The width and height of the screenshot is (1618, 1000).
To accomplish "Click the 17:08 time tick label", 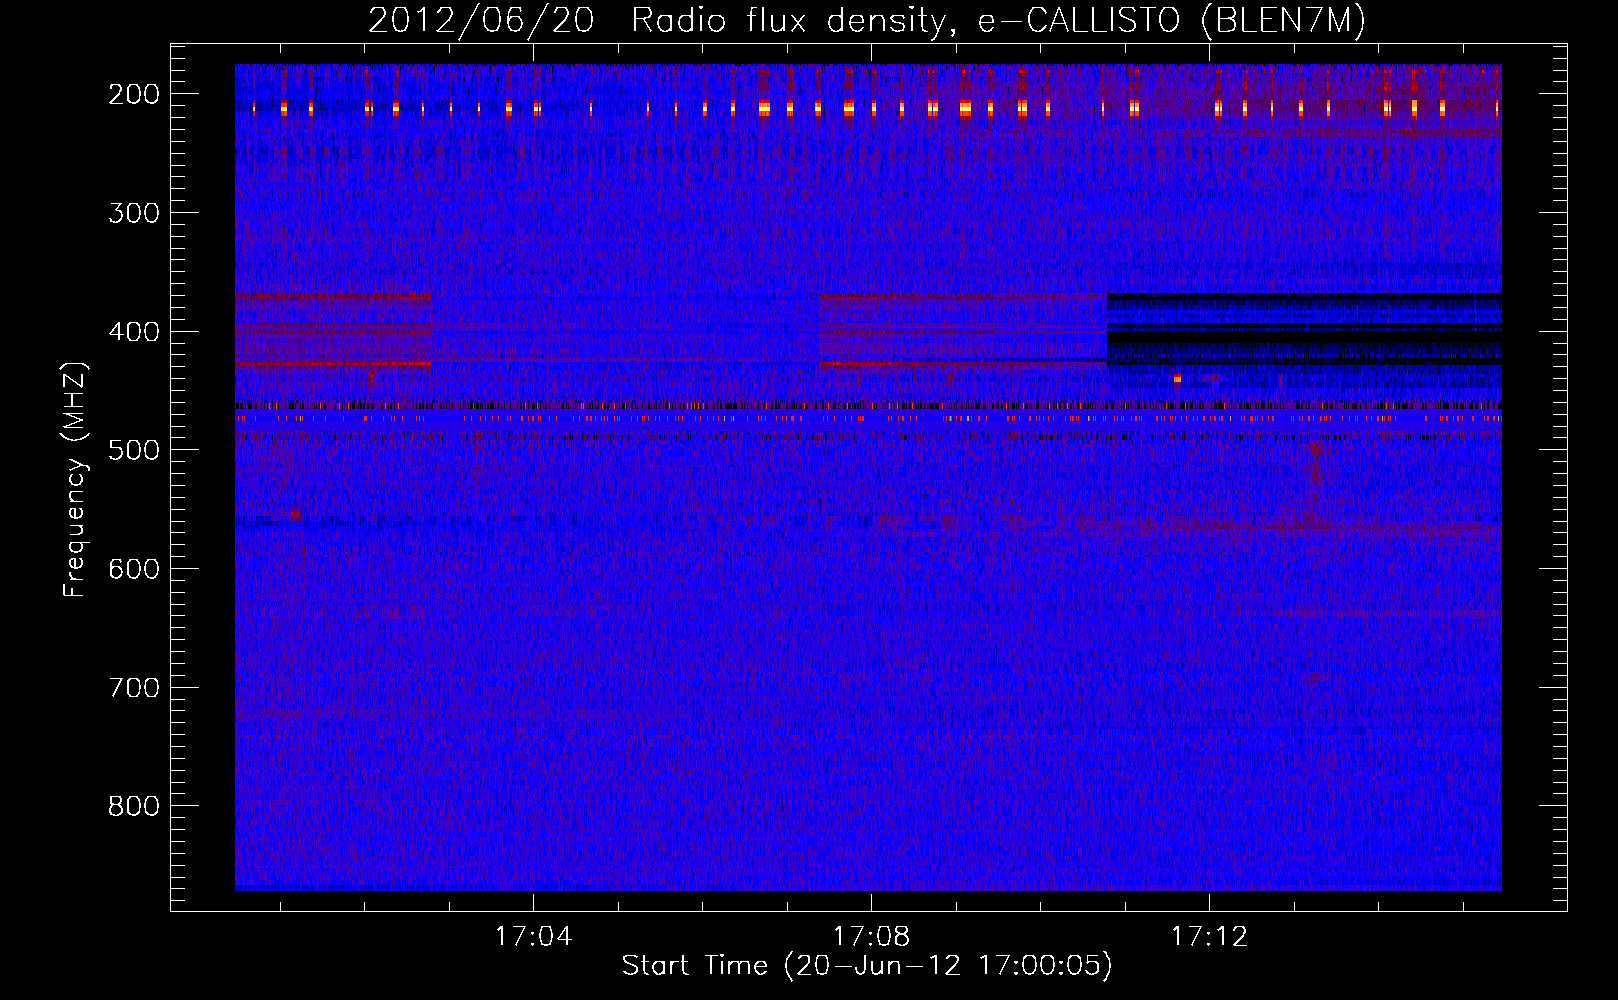I will [872, 937].
